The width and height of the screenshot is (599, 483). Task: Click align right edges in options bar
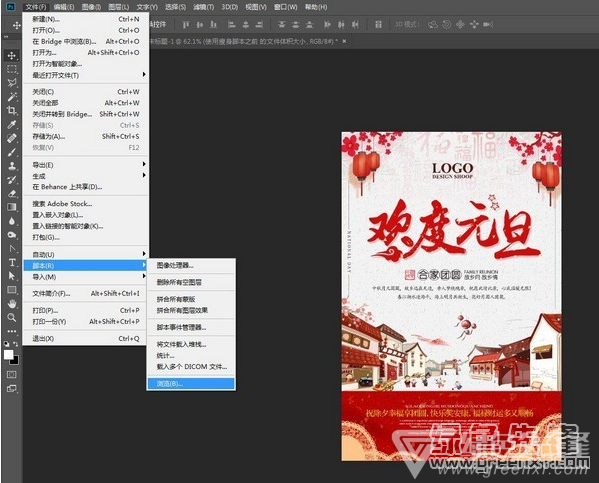click(259, 25)
